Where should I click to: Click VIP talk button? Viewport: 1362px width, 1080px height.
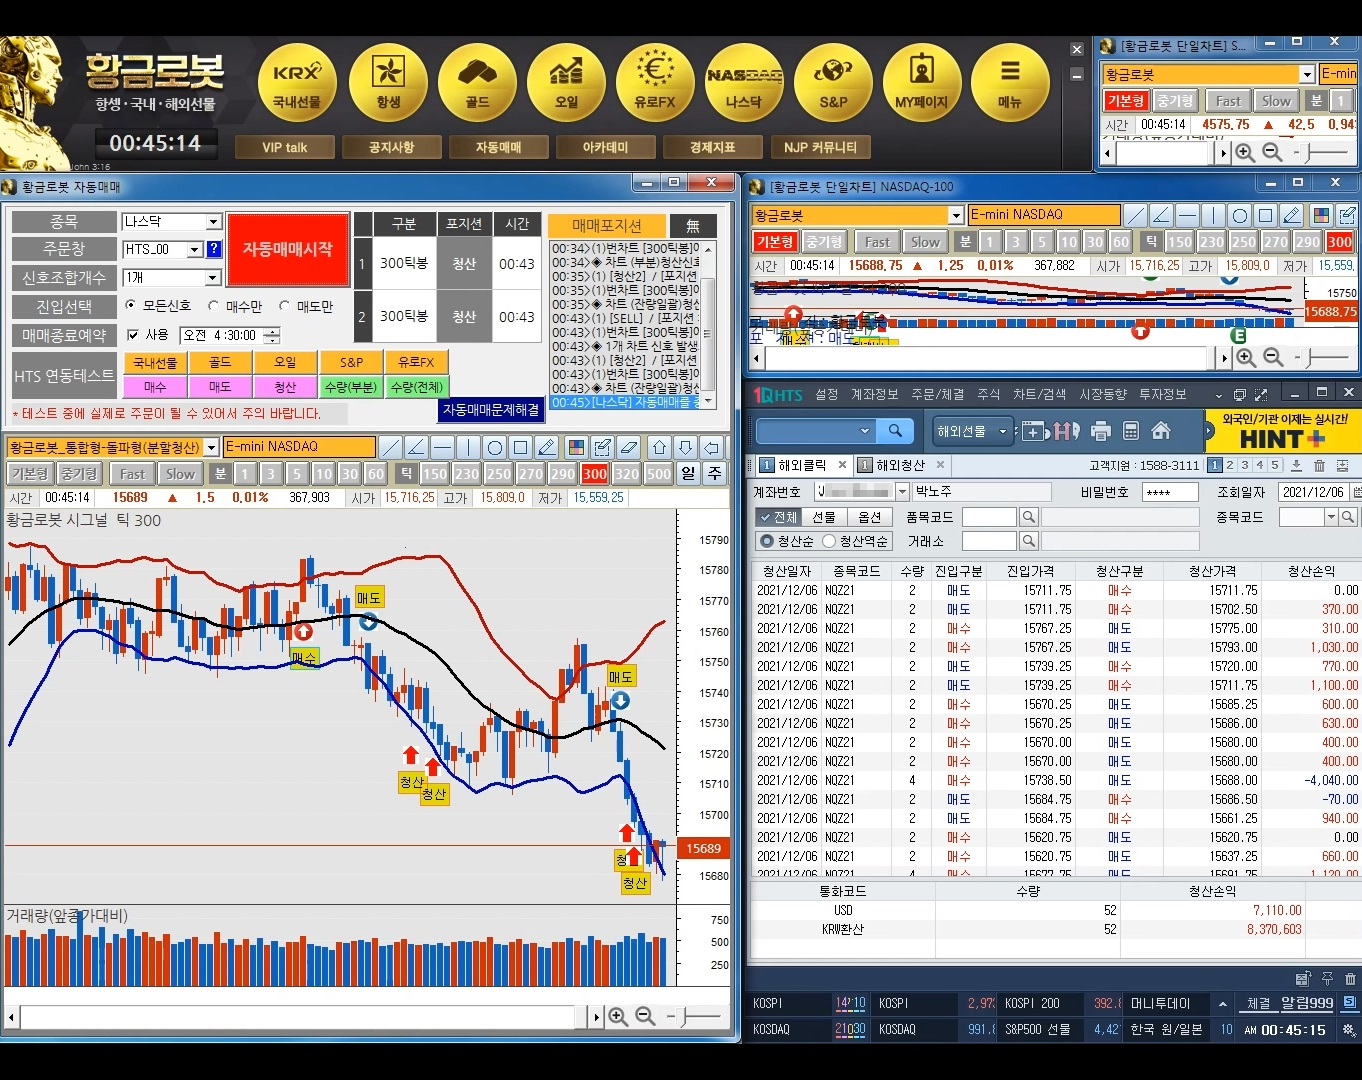coord(285,147)
